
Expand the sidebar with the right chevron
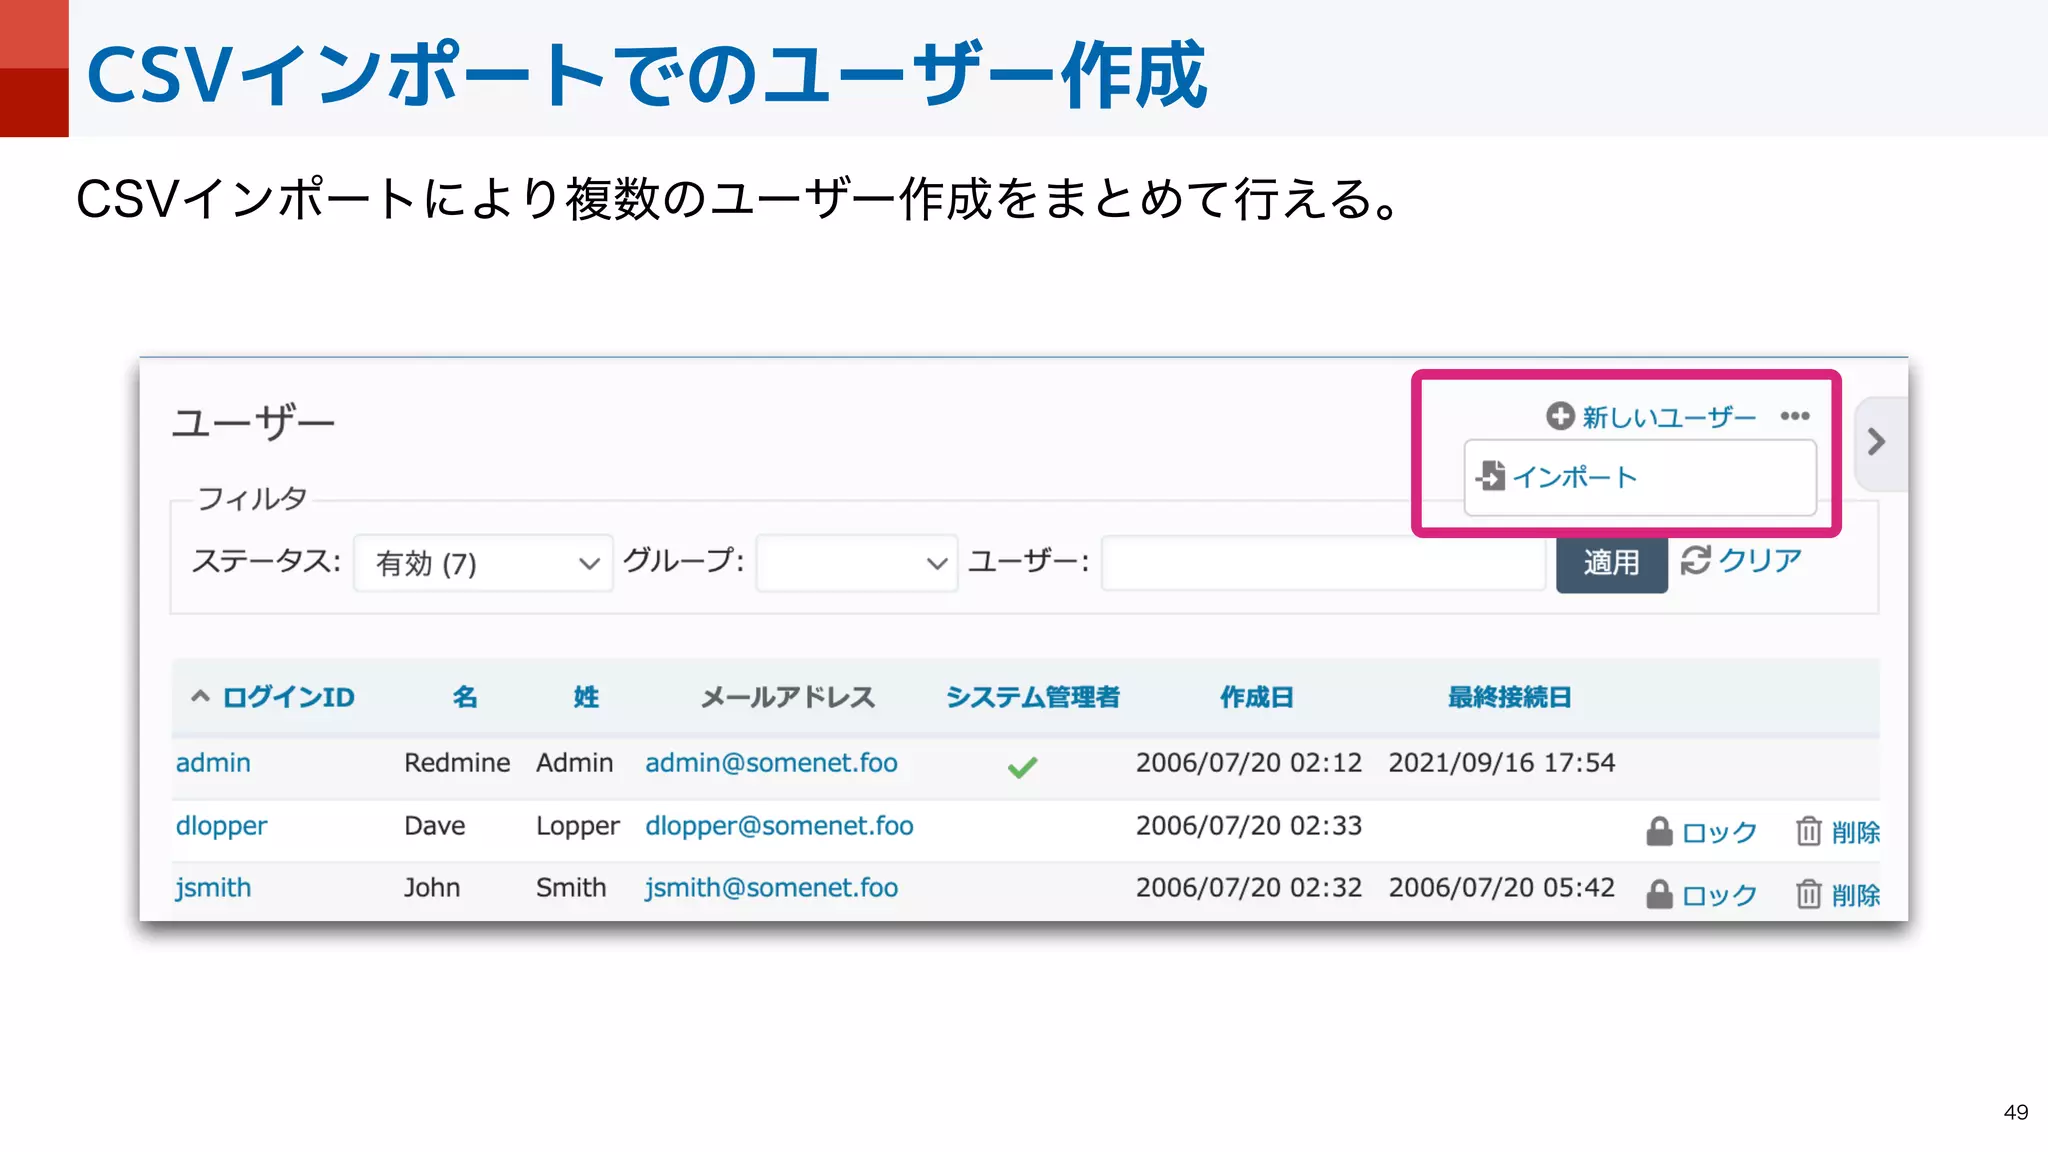click(x=1877, y=442)
